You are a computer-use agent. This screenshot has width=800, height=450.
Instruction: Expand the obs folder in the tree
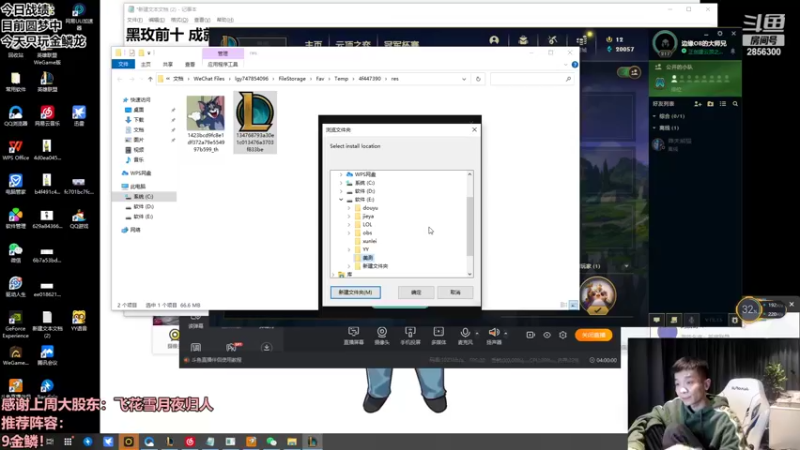click(349, 233)
